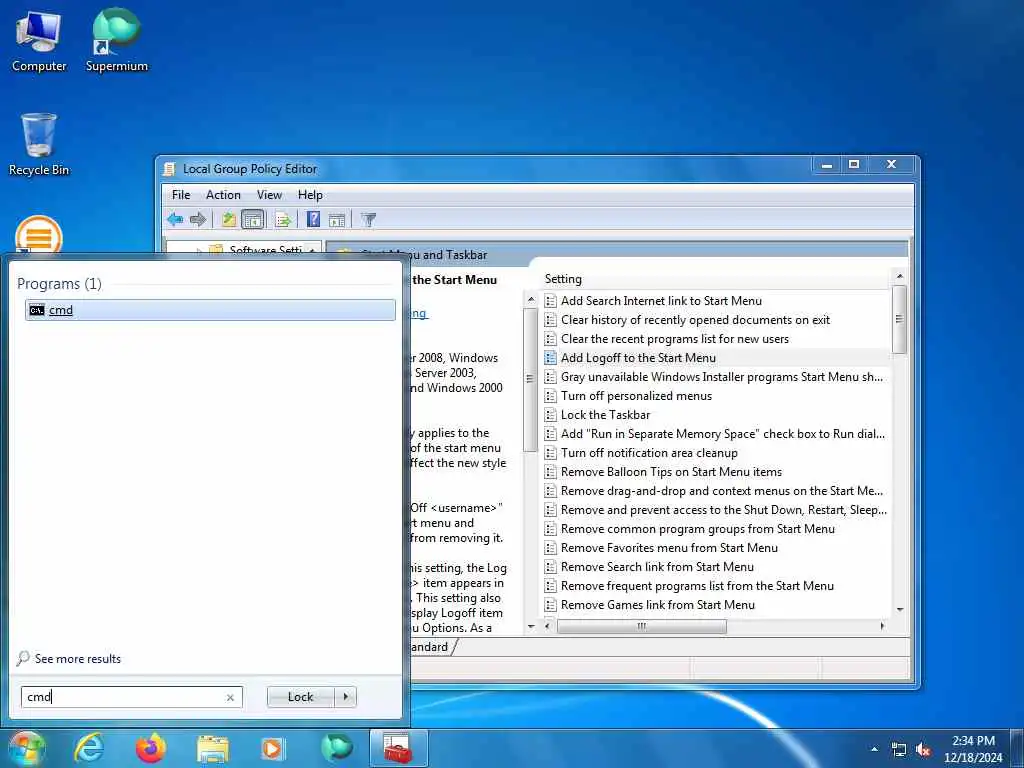Select the Recycle Bin desktop icon
The height and width of the screenshot is (768, 1024).
coord(39,145)
